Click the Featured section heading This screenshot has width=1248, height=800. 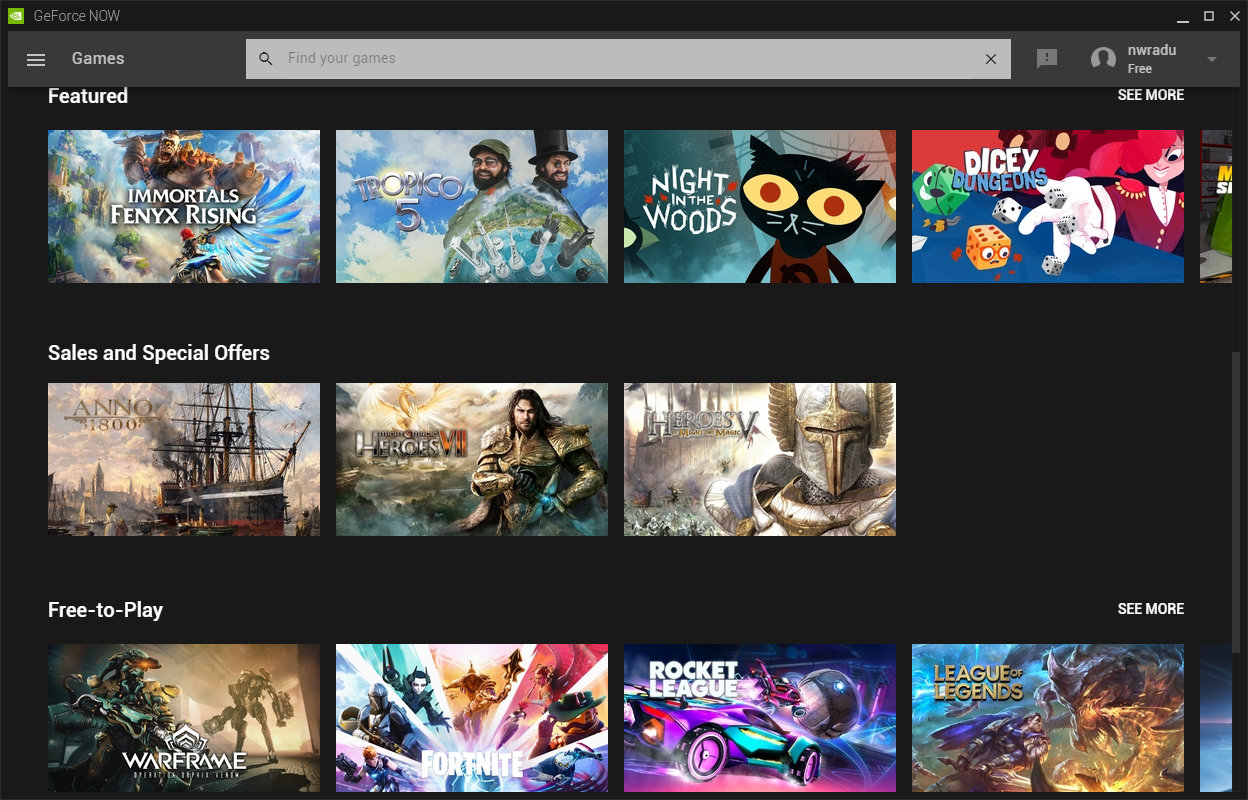[x=88, y=96]
